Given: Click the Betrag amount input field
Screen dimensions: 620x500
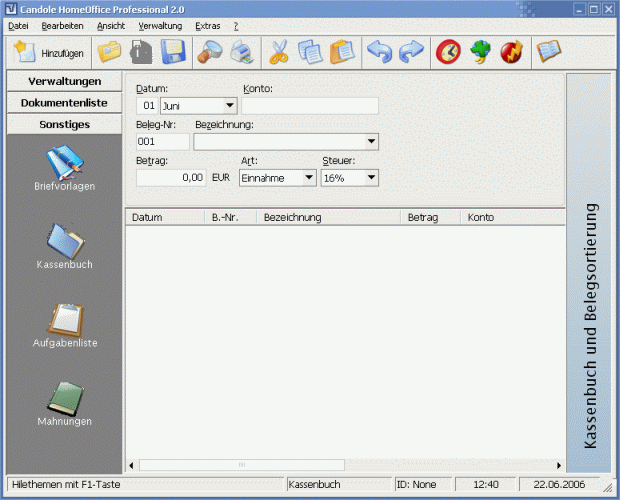Looking at the screenshot, I should [171, 178].
